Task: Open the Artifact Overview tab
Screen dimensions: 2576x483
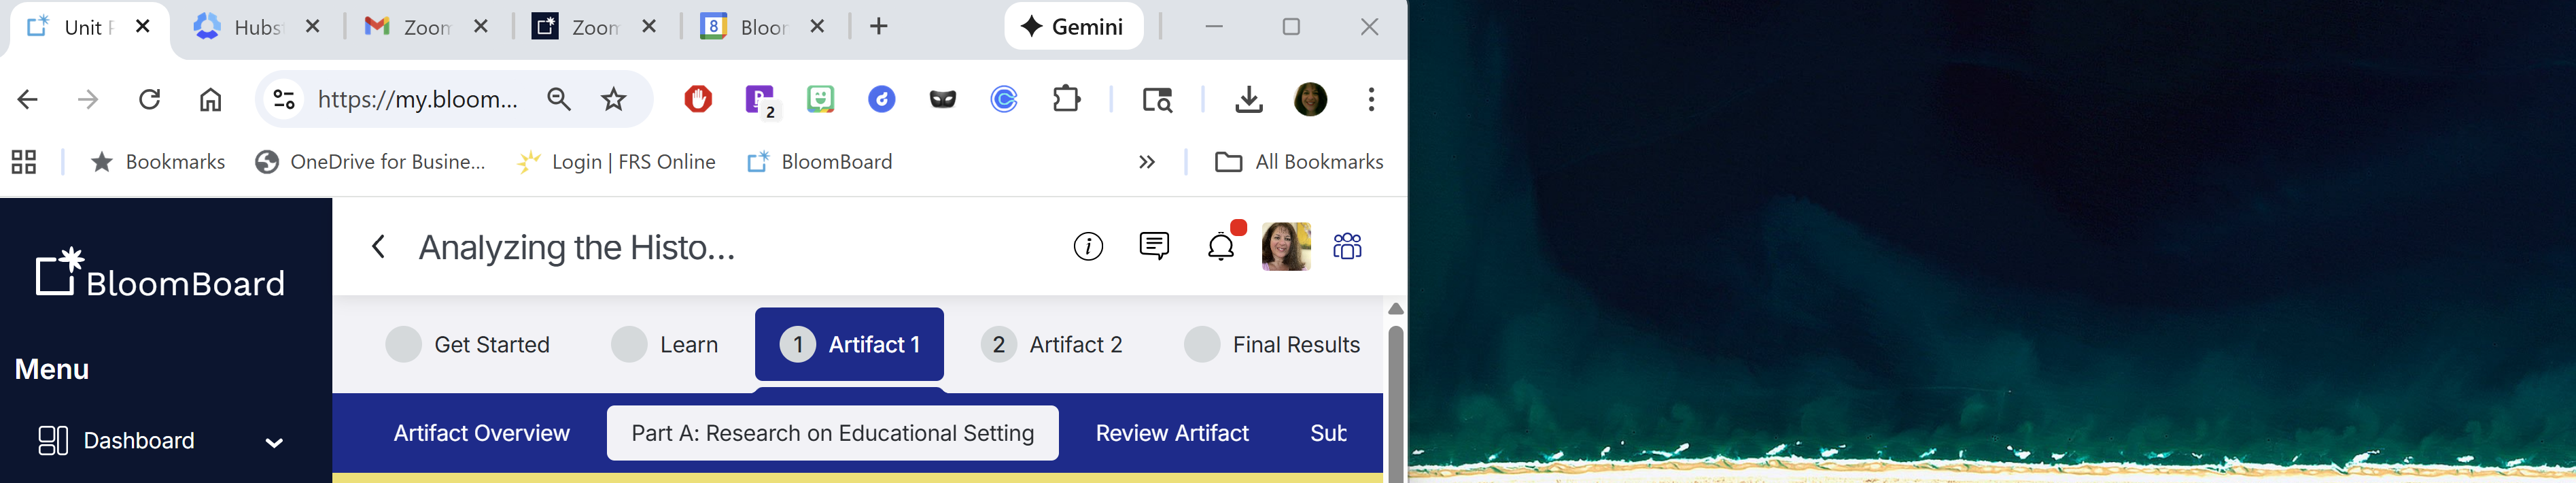Action: 481,433
